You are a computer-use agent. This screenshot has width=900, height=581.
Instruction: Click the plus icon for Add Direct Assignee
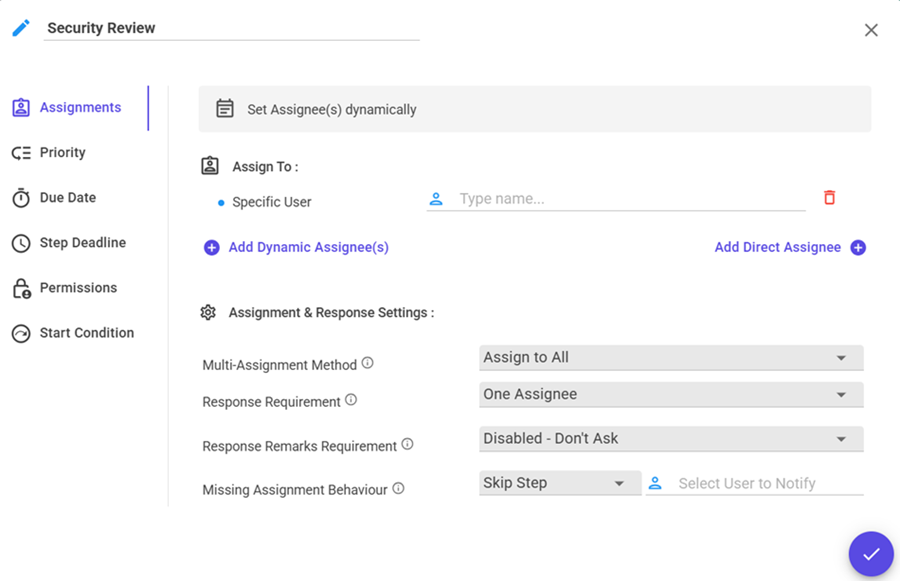click(x=858, y=248)
